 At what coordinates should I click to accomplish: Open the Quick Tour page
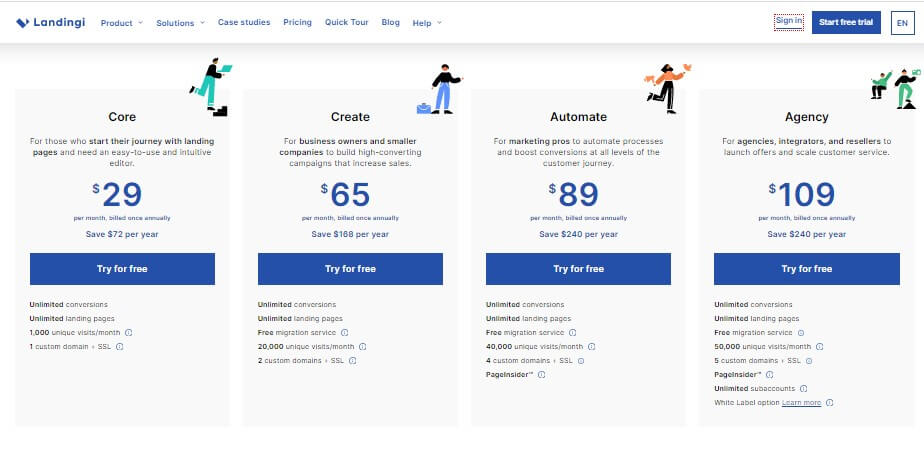[x=346, y=22]
